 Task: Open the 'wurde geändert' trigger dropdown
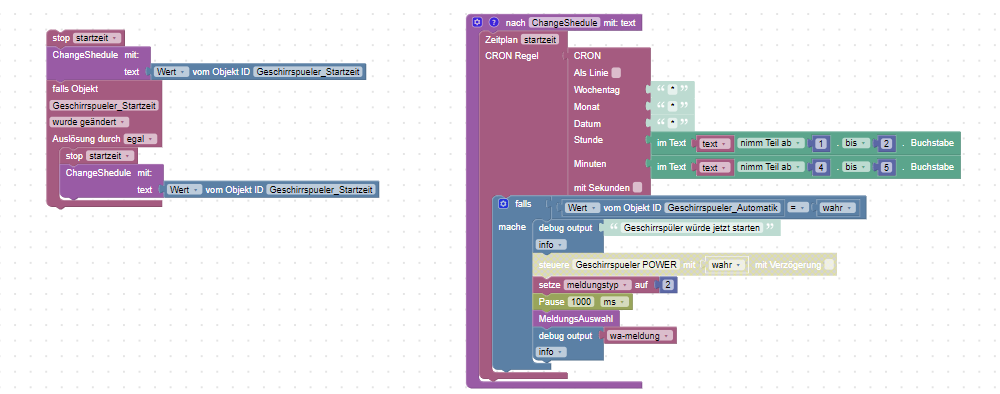point(89,122)
